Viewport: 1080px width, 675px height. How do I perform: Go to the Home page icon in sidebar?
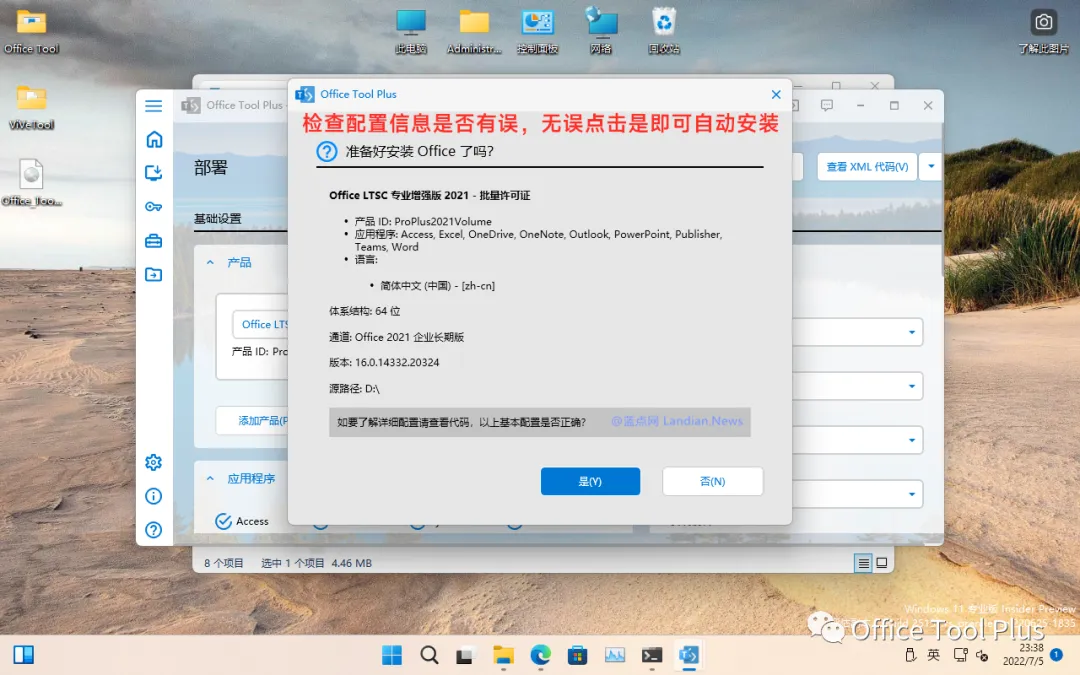click(154, 139)
